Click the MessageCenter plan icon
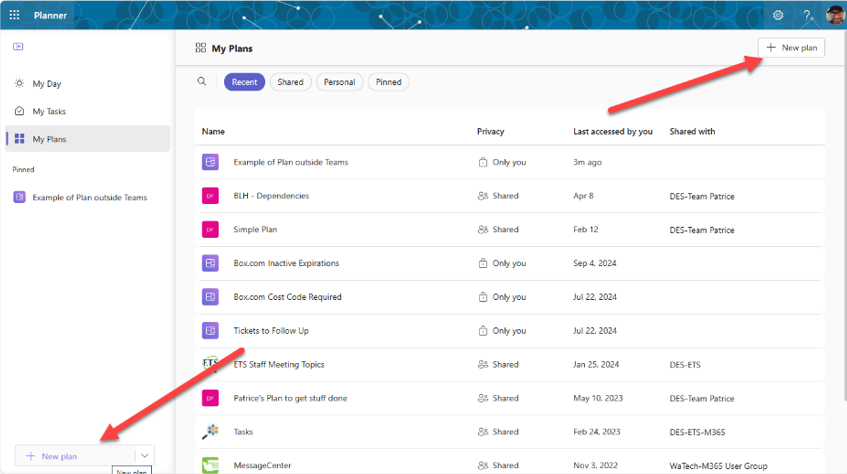 tap(211, 465)
